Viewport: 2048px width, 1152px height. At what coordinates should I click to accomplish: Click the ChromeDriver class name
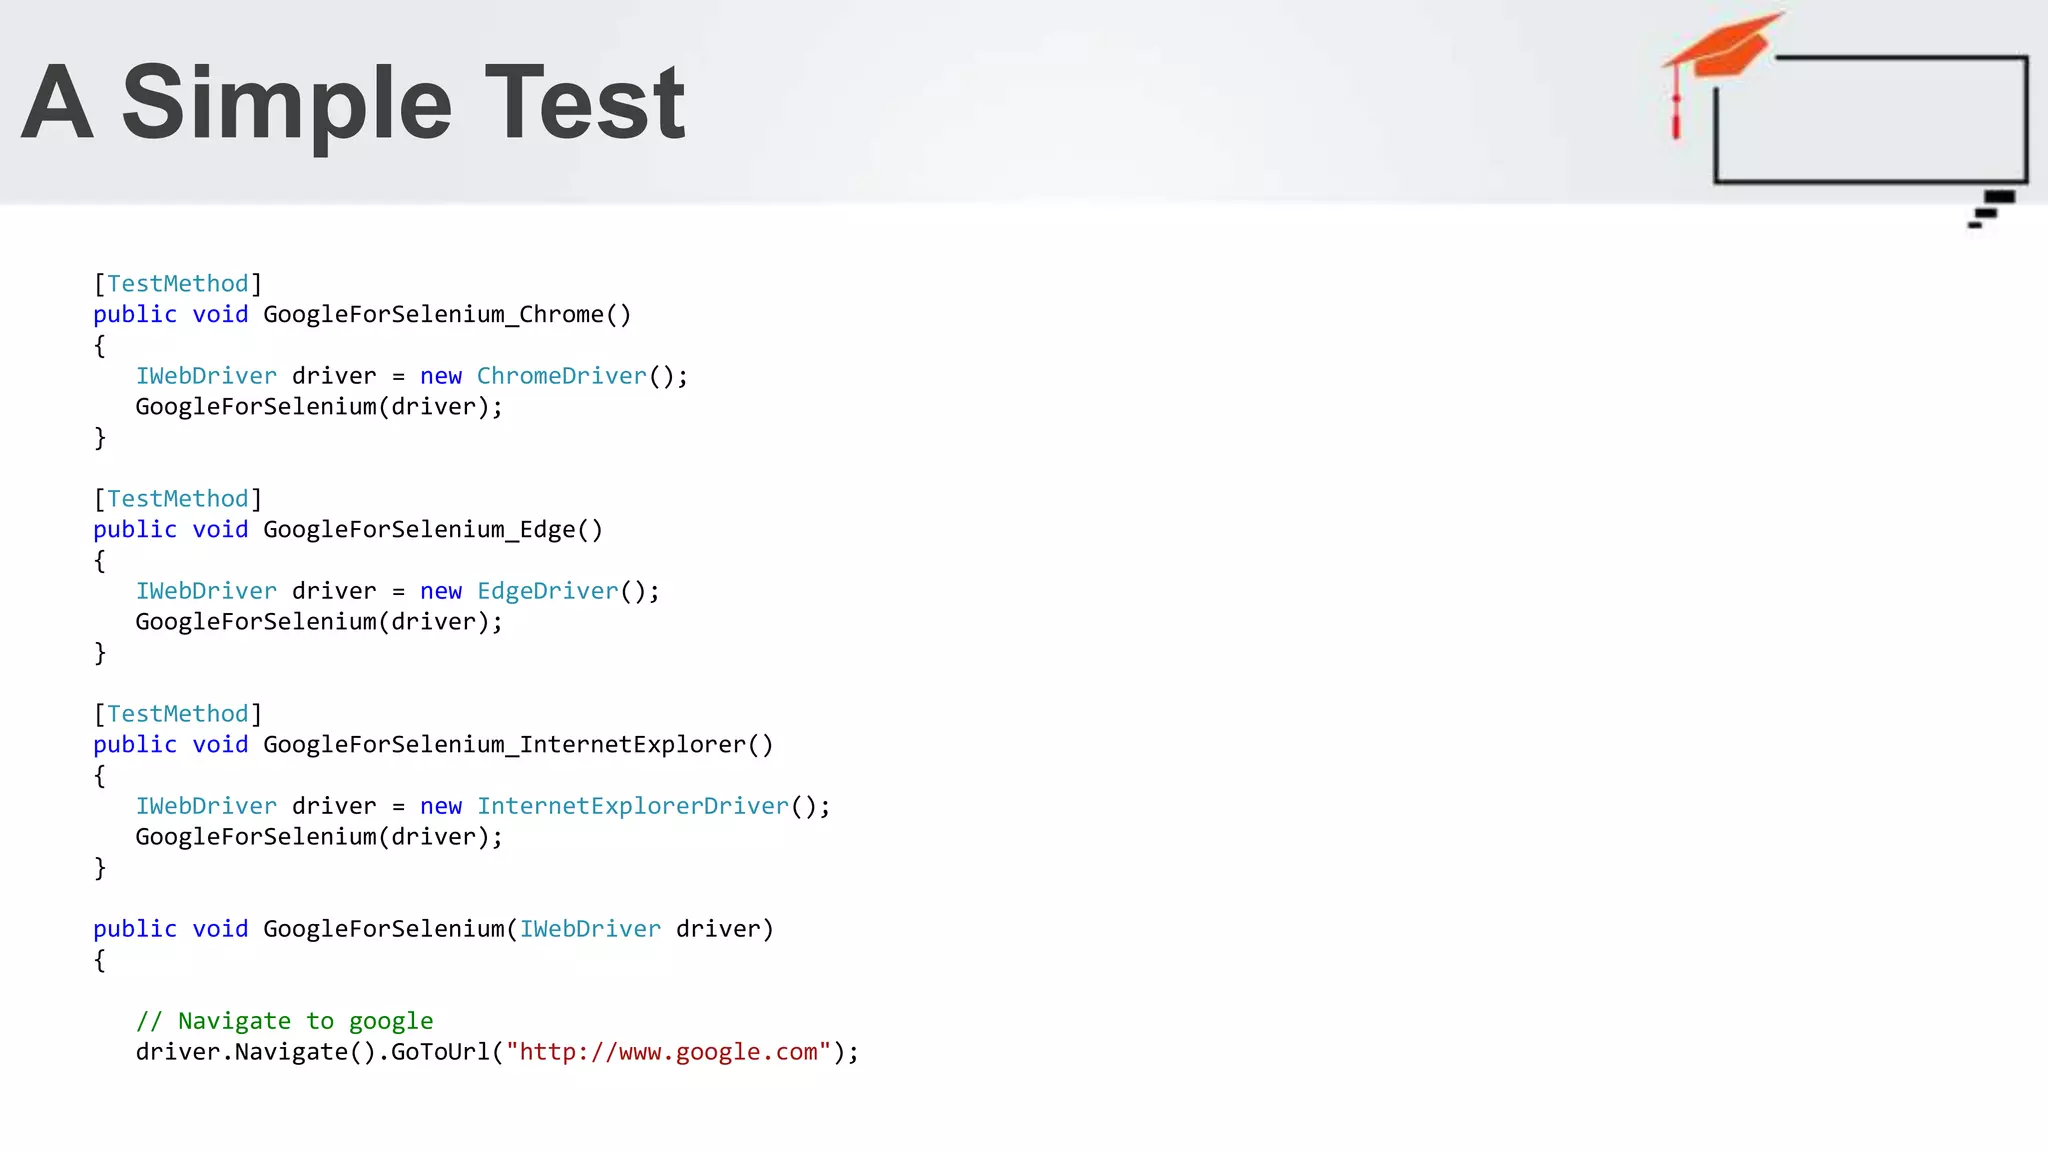(561, 376)
